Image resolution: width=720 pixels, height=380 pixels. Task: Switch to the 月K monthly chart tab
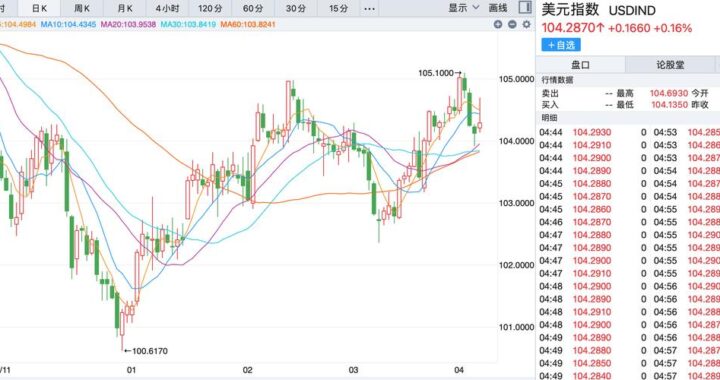pyautogui.click(x=124, y=8)
